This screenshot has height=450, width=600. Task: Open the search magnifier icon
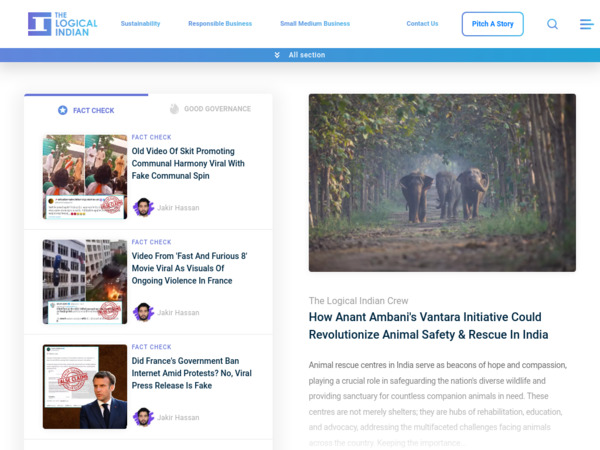(x=552, y=24)
